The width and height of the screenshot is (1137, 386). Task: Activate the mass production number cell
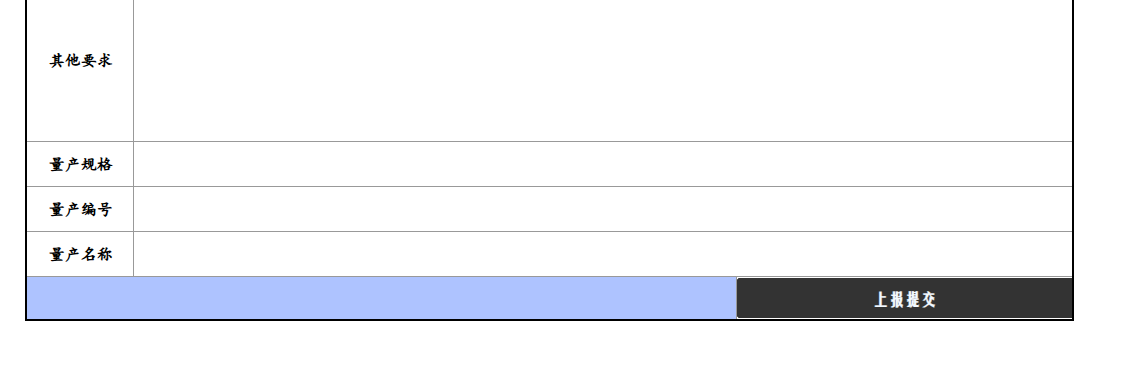pyautogui.click(x=603, y=209)
